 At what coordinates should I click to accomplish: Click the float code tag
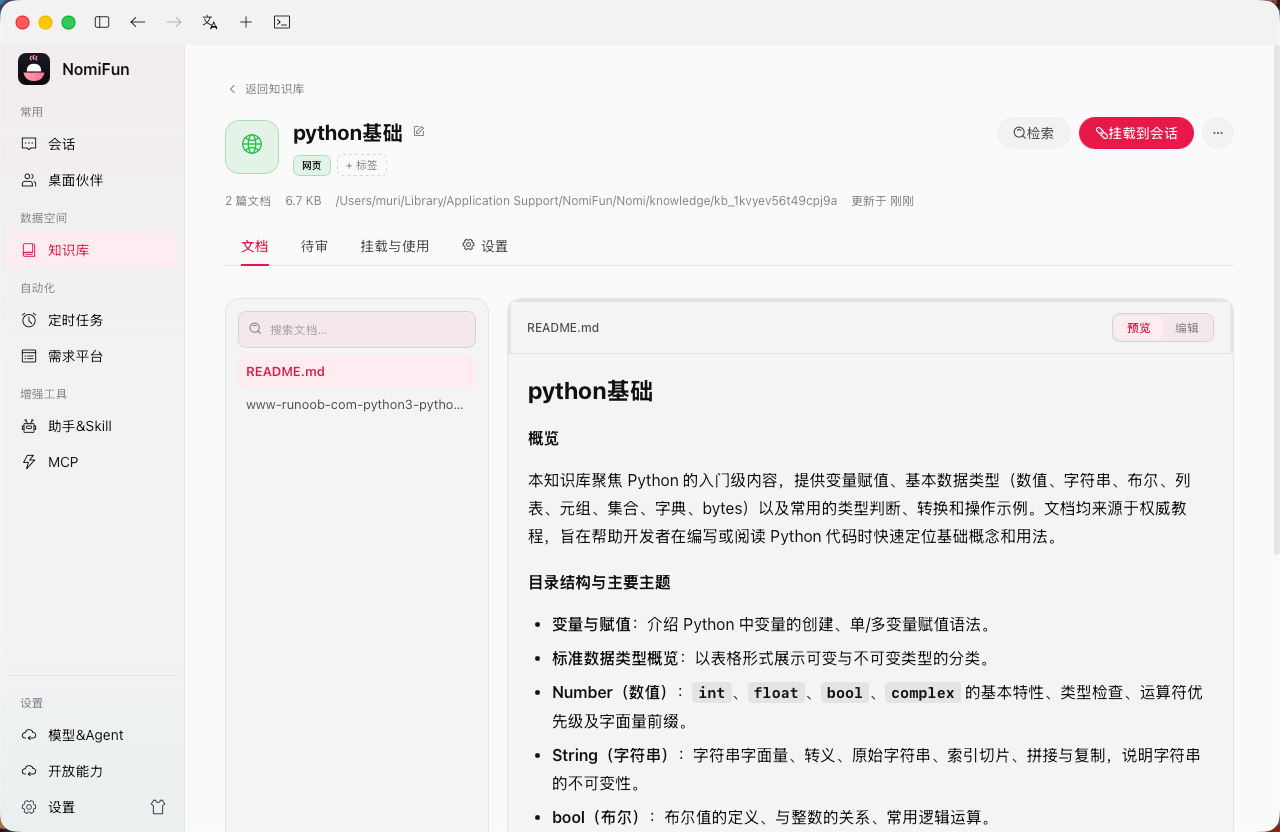click(776, 693)
